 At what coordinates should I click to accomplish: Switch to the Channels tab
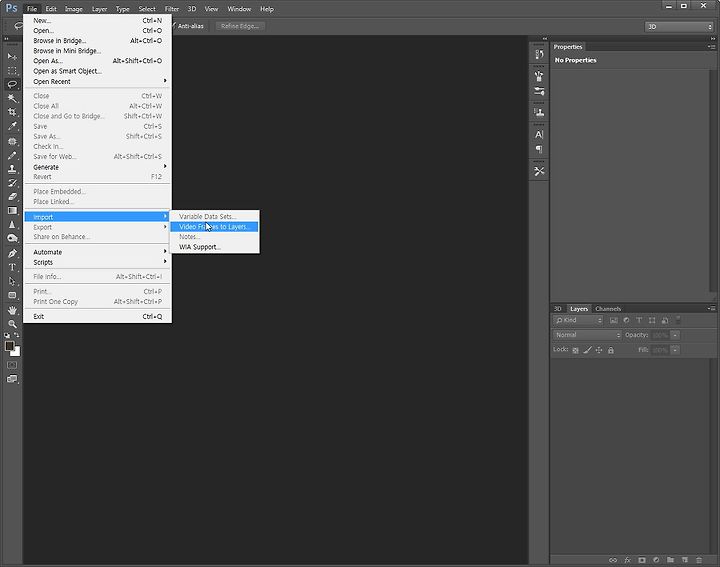point(608,309)
